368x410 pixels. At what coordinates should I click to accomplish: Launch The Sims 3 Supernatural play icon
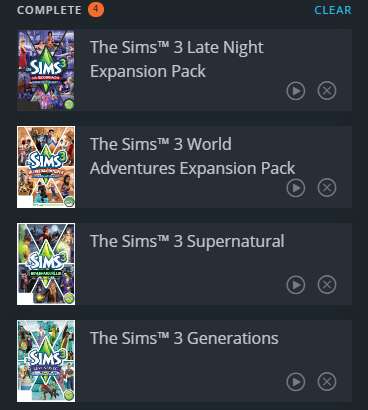point(296,285)
